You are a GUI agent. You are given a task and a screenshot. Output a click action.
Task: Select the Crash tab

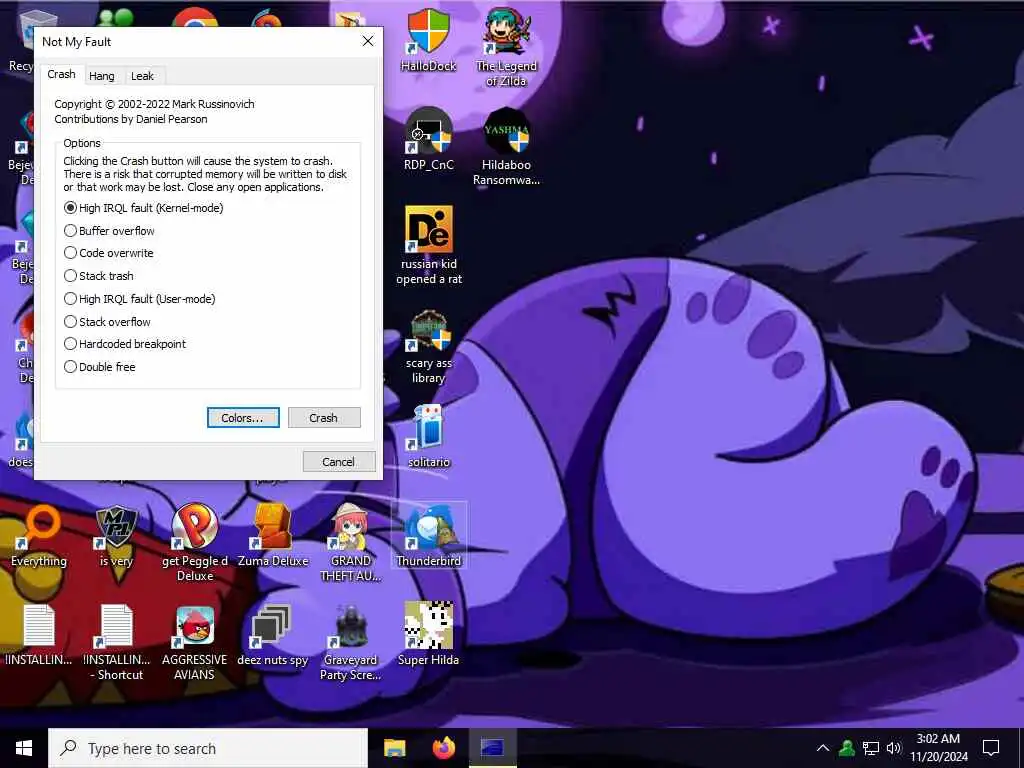click(61, 74)
